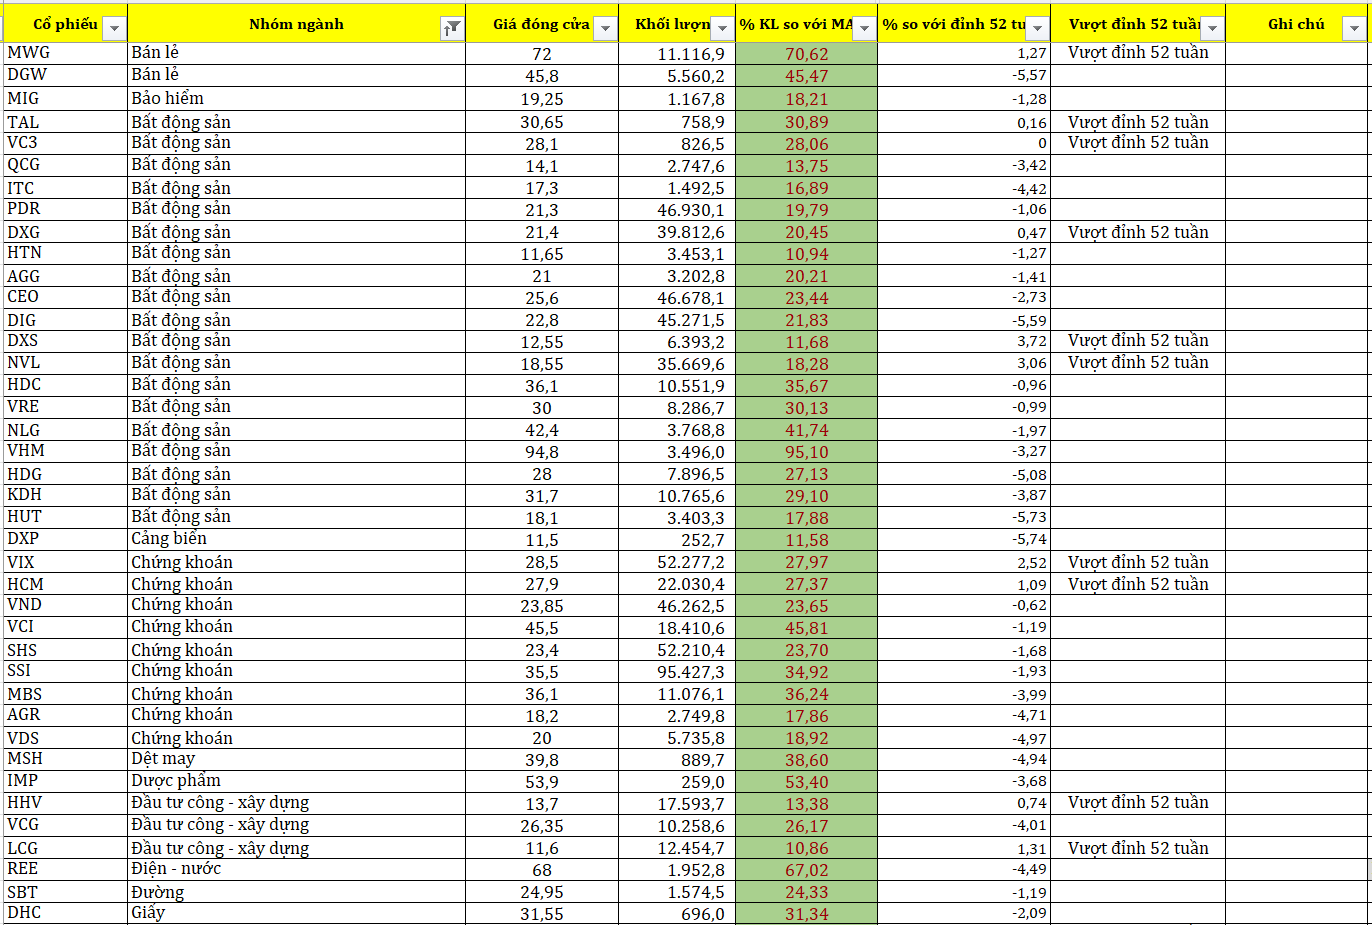Screen dimensions: 1372x925
Task: Click -5,59 in the DIG row
Action: 964,320
